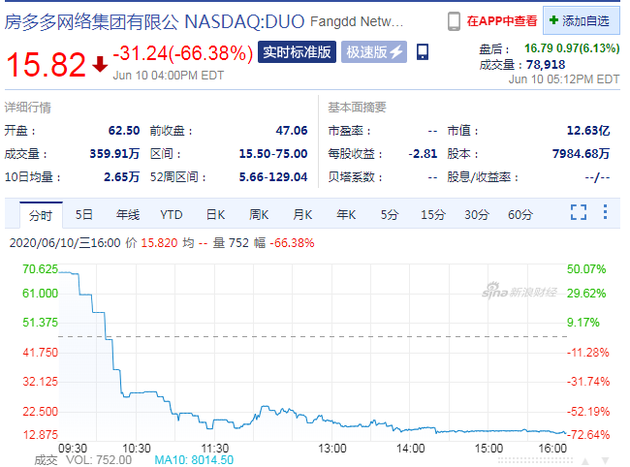
Task: Click the day range 15.50-75.00
Action: 273,154
